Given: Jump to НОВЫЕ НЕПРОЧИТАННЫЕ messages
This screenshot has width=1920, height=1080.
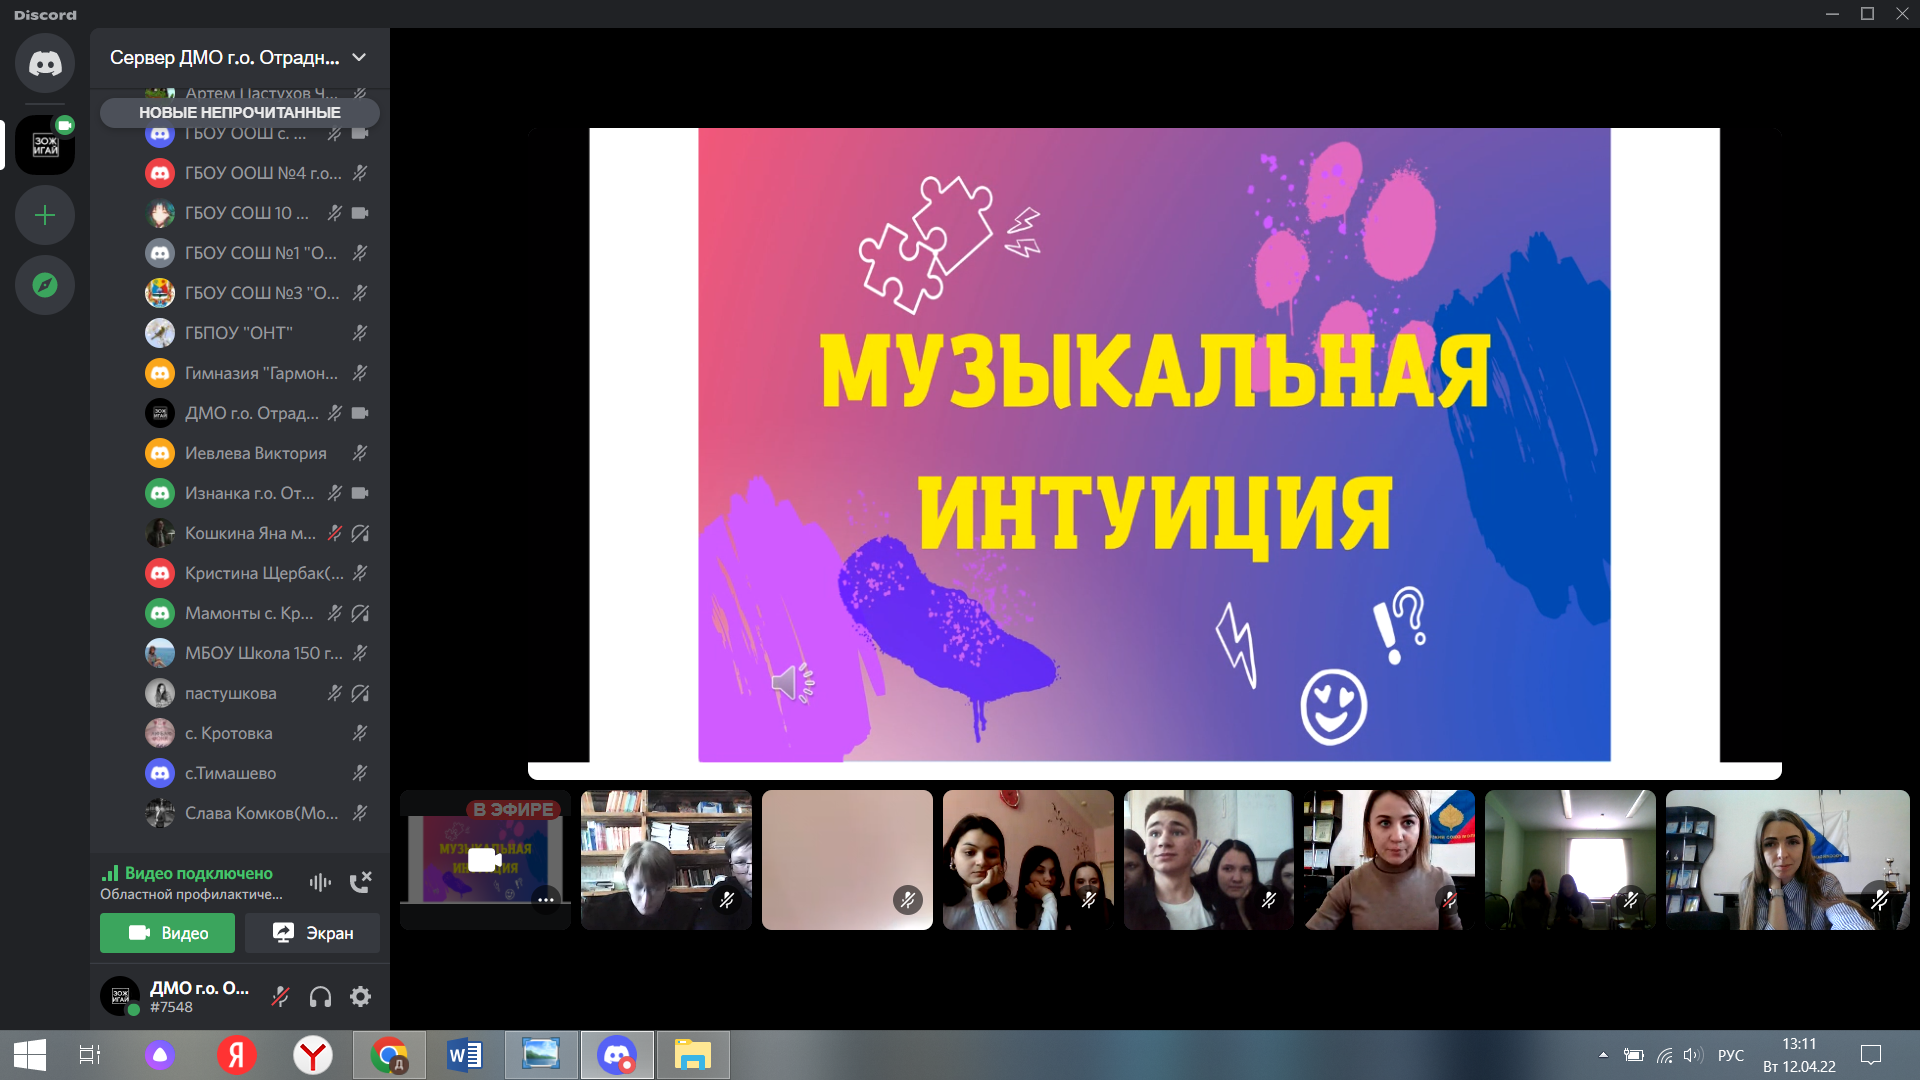Looking at the screenshot, I should coord(239,113).
